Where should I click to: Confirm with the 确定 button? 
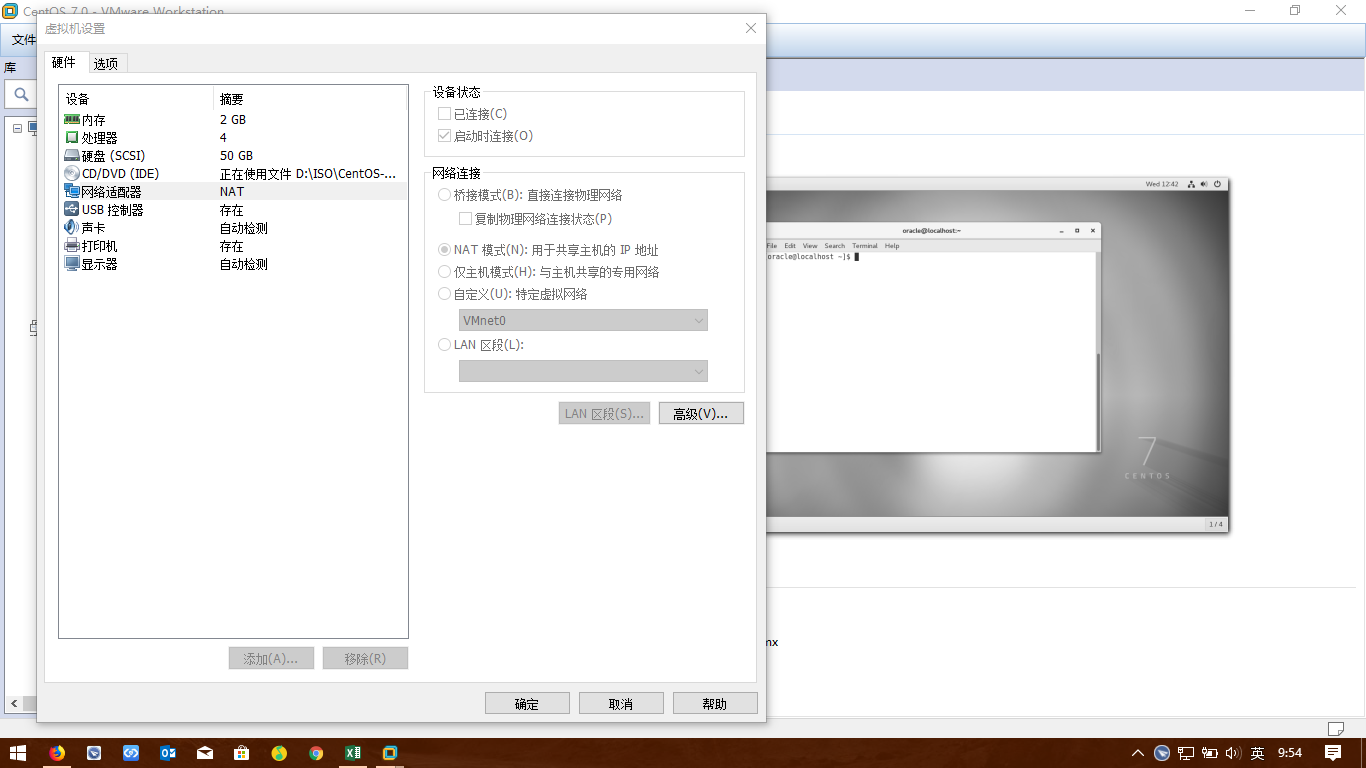click(x=527, y=703)
